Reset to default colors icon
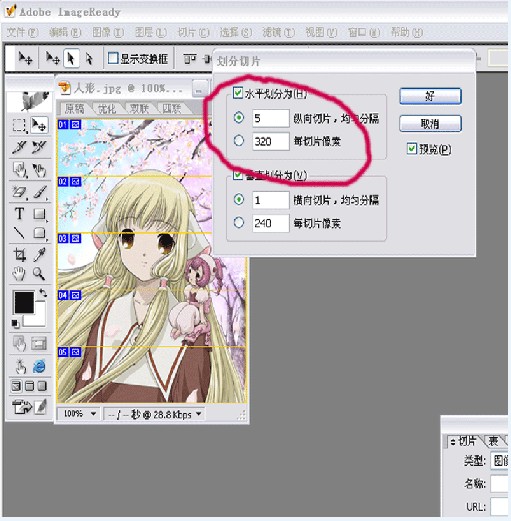Viewport: 511px width, 521px height. click(x=15, y=323)
